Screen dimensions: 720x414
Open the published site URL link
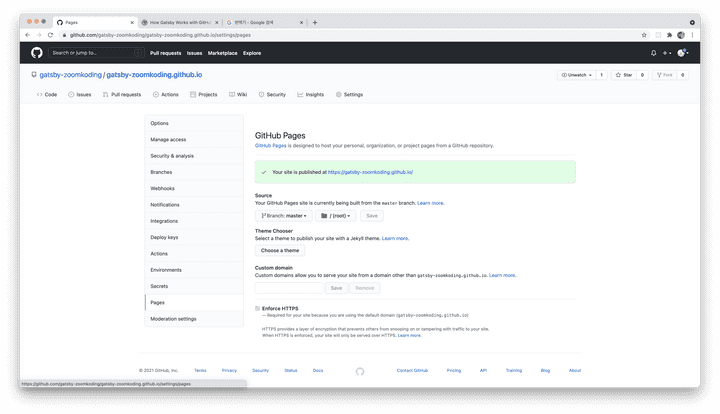[370, 172]
